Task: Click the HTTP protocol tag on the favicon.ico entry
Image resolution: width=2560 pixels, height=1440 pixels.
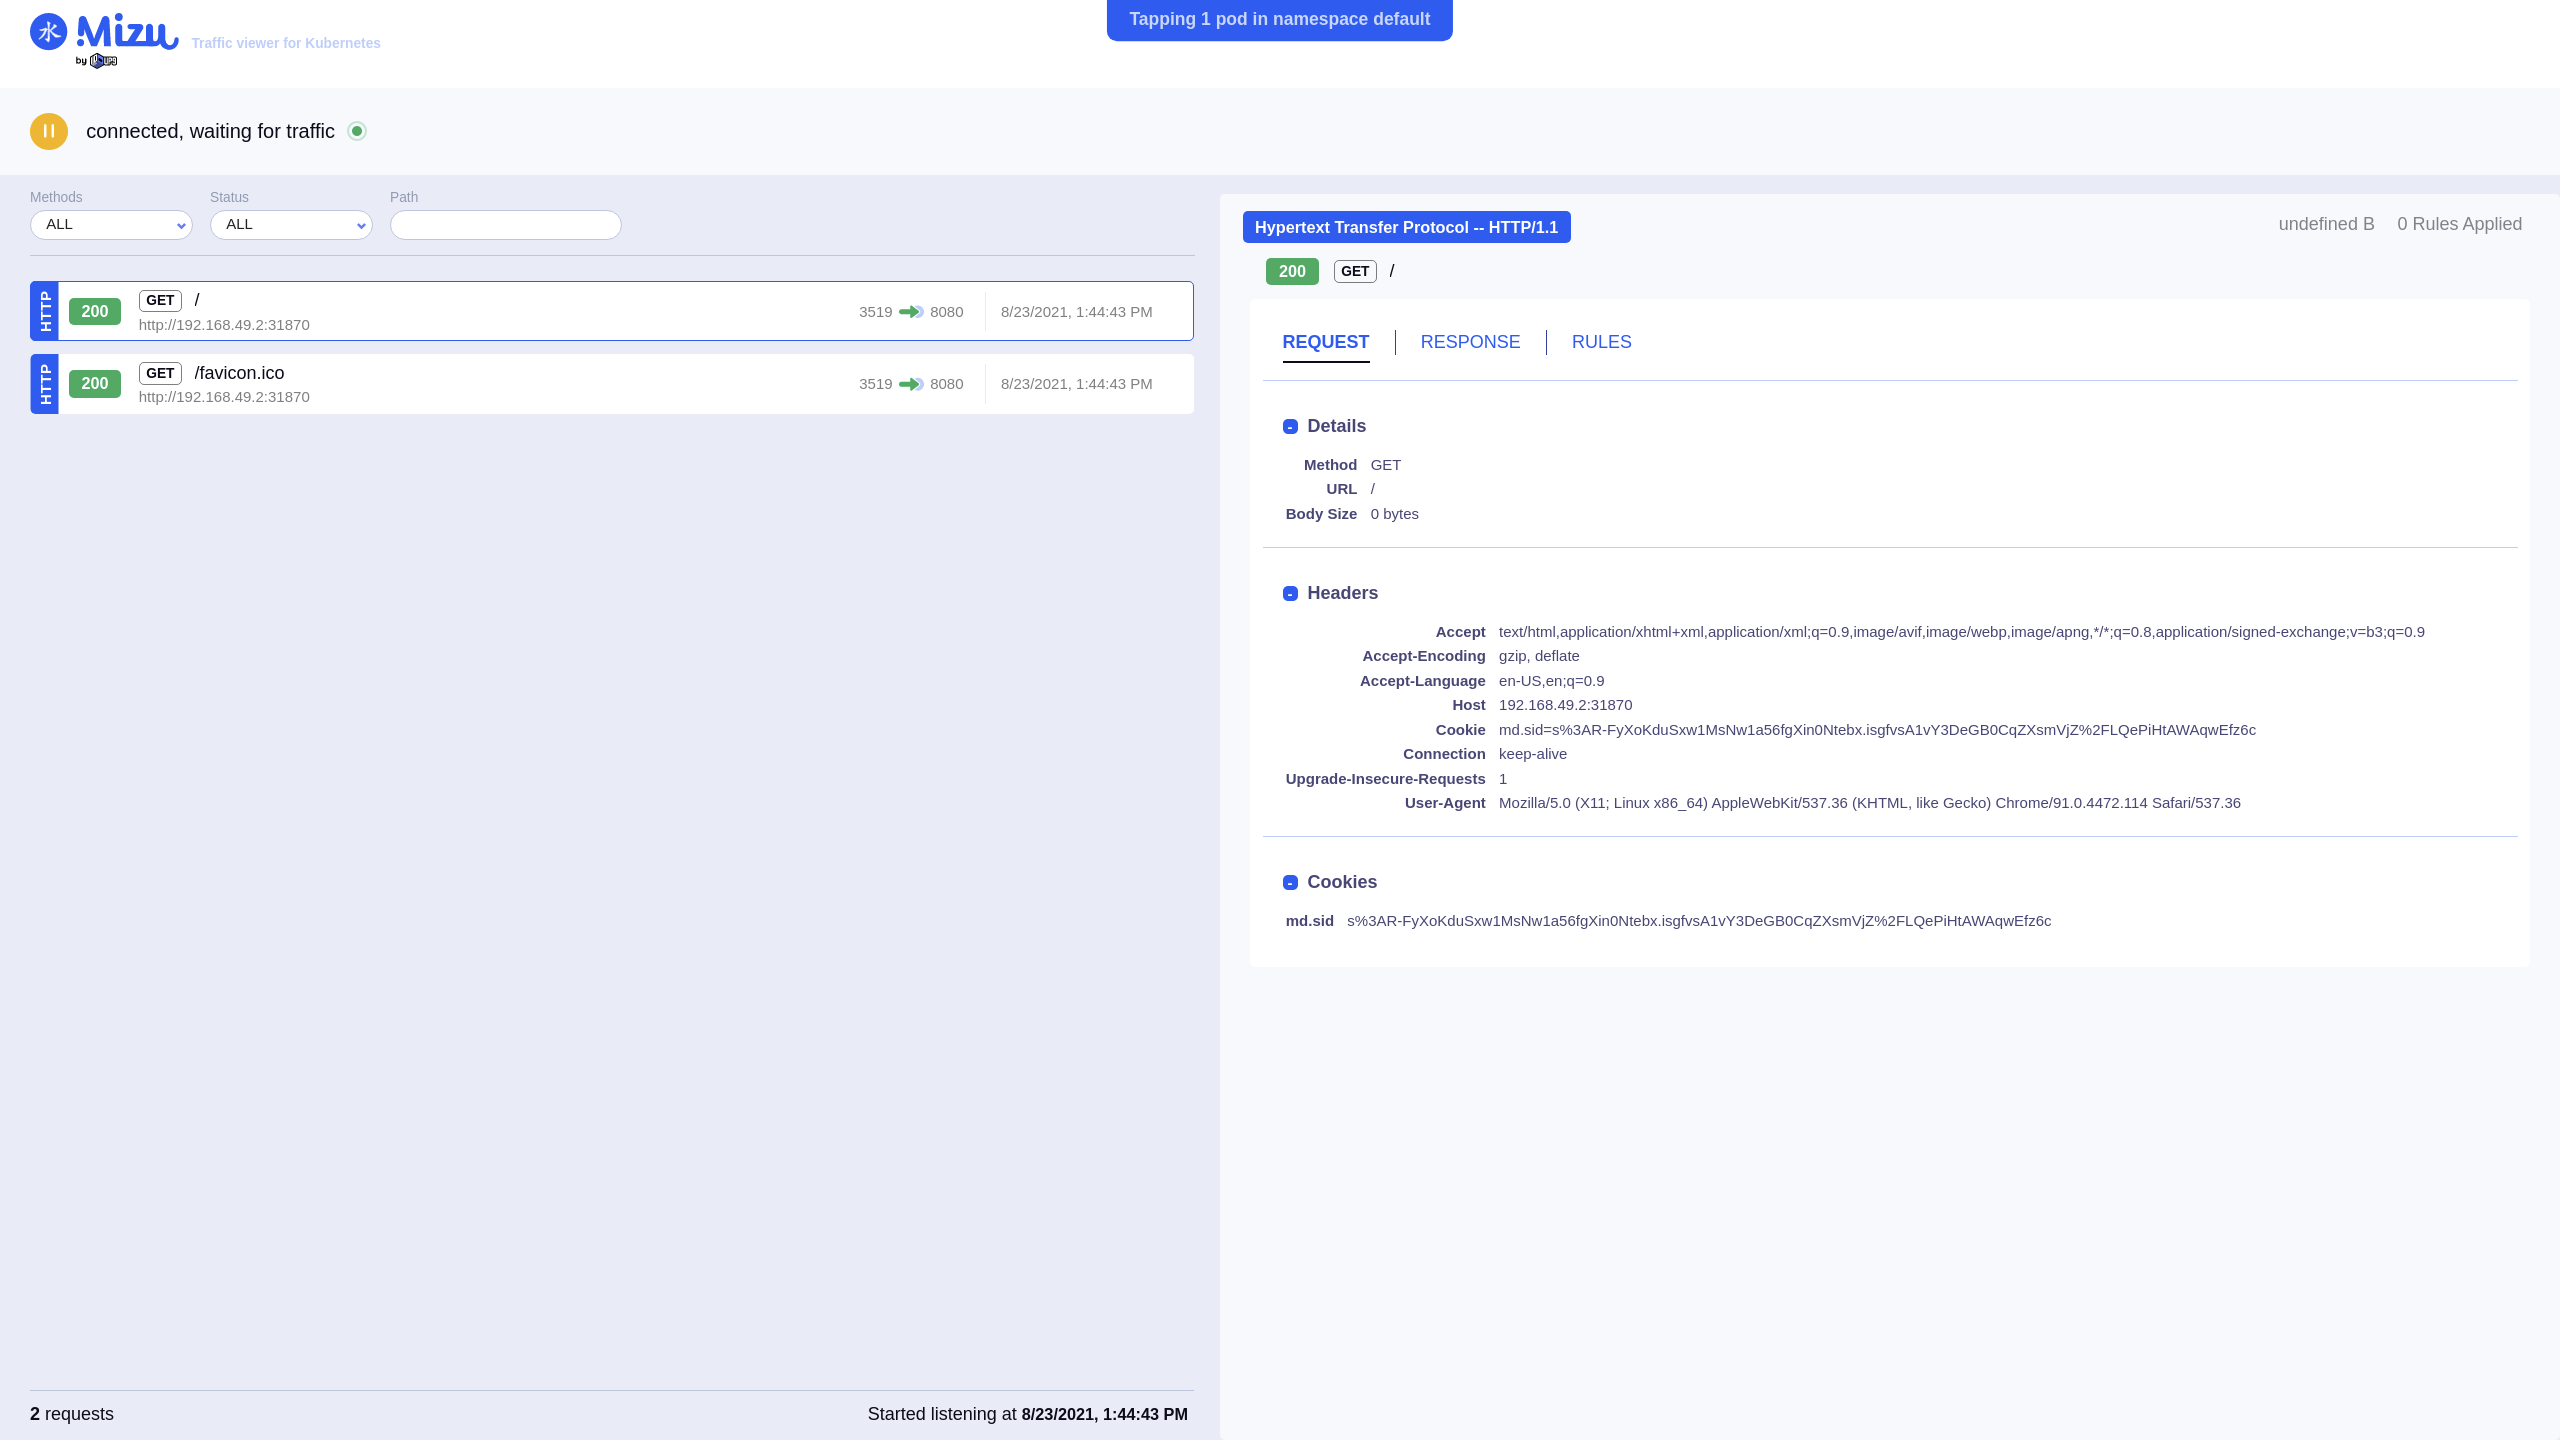Action: coord(45,384)
